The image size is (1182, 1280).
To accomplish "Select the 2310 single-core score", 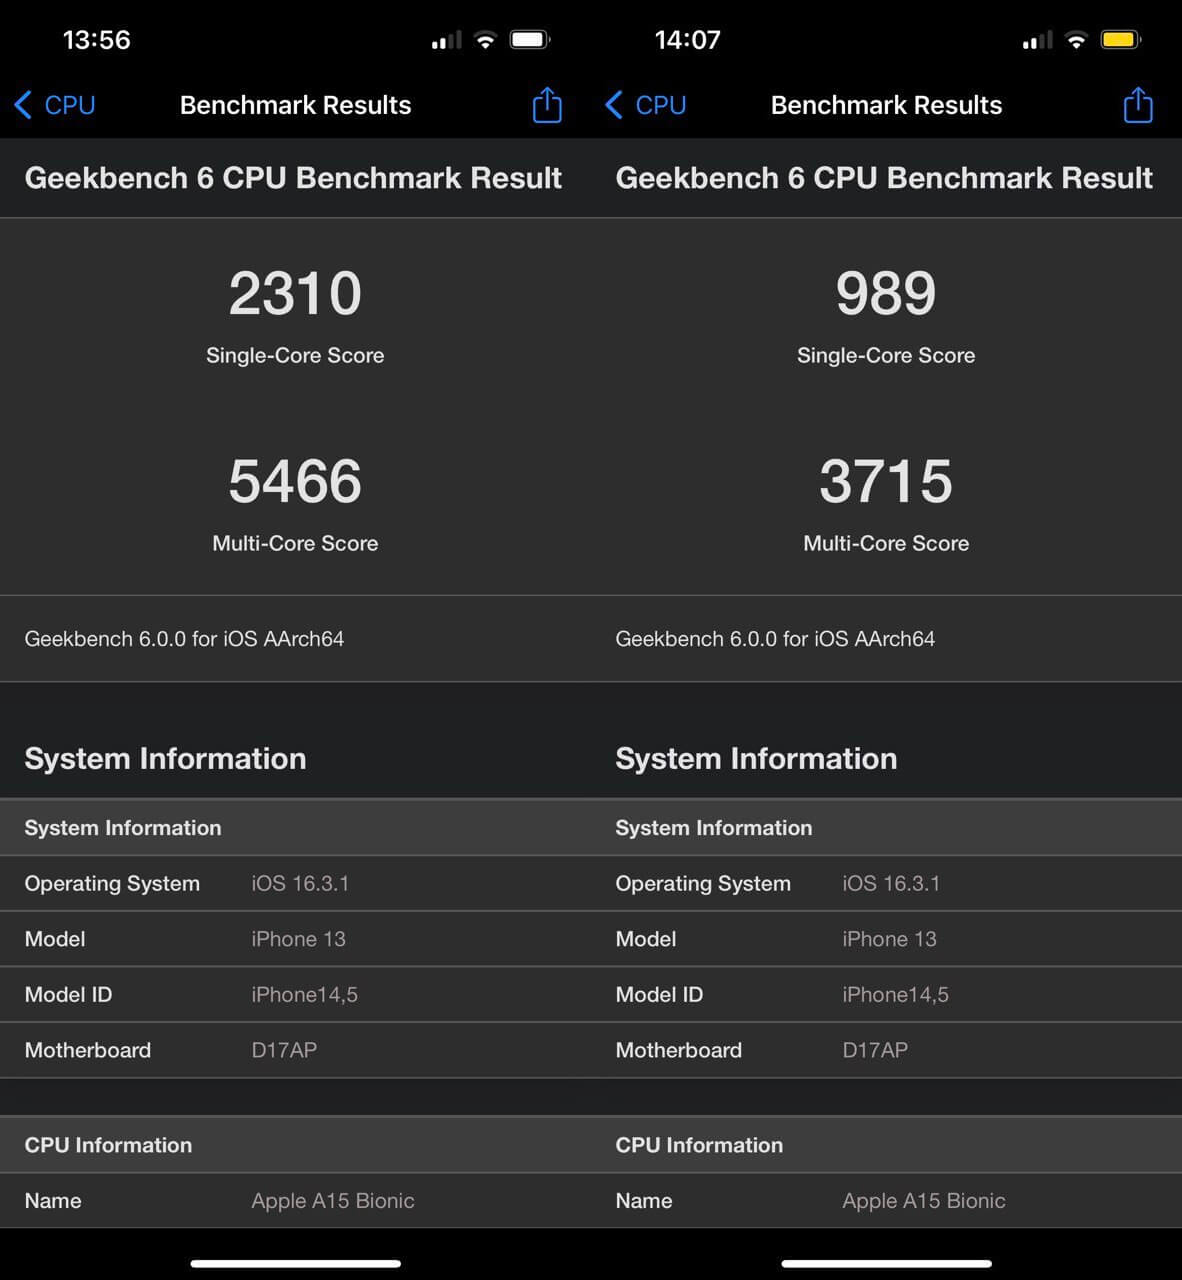I will point(295,294).
